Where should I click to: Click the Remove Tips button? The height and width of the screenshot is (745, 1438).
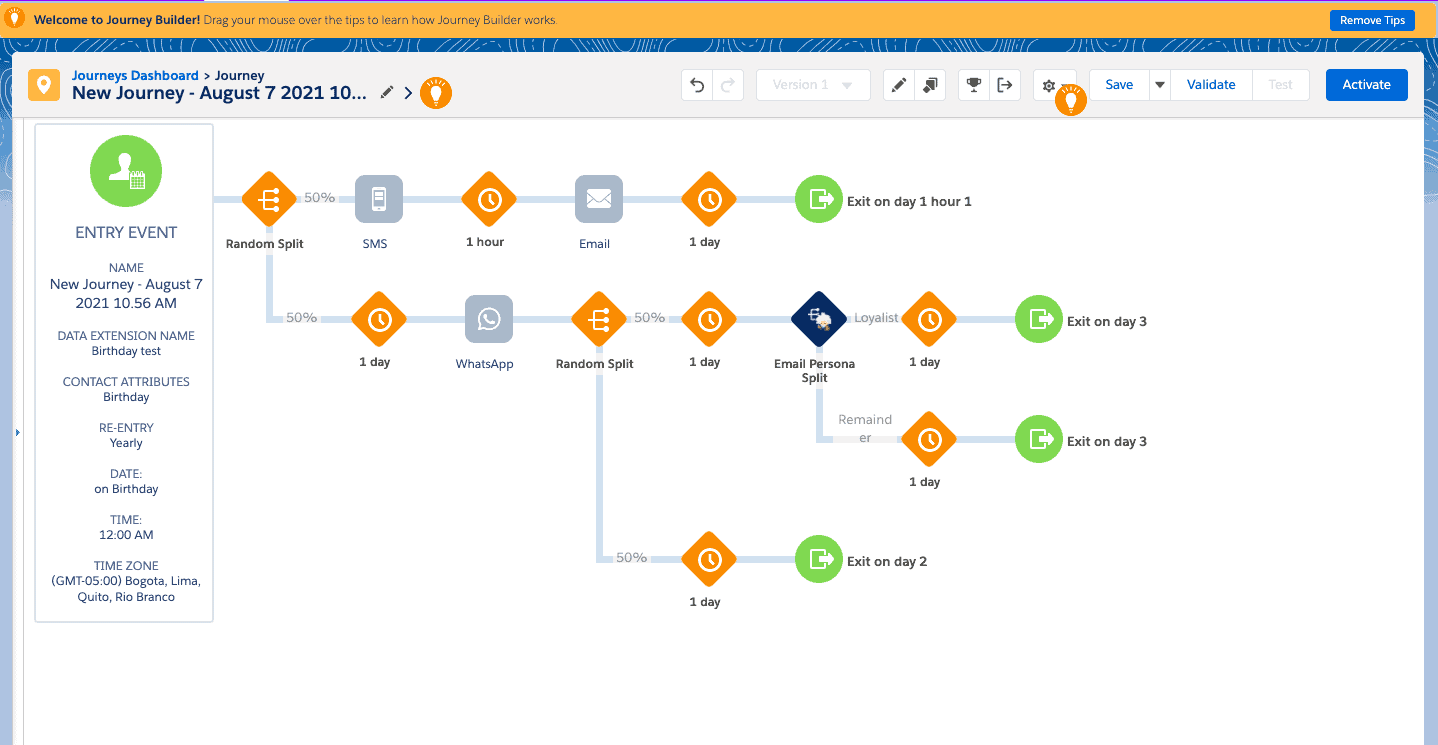[1372, 20]
